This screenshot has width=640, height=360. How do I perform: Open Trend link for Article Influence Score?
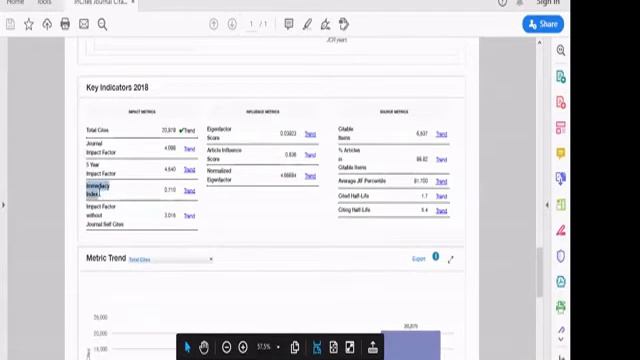pos(310,155)
